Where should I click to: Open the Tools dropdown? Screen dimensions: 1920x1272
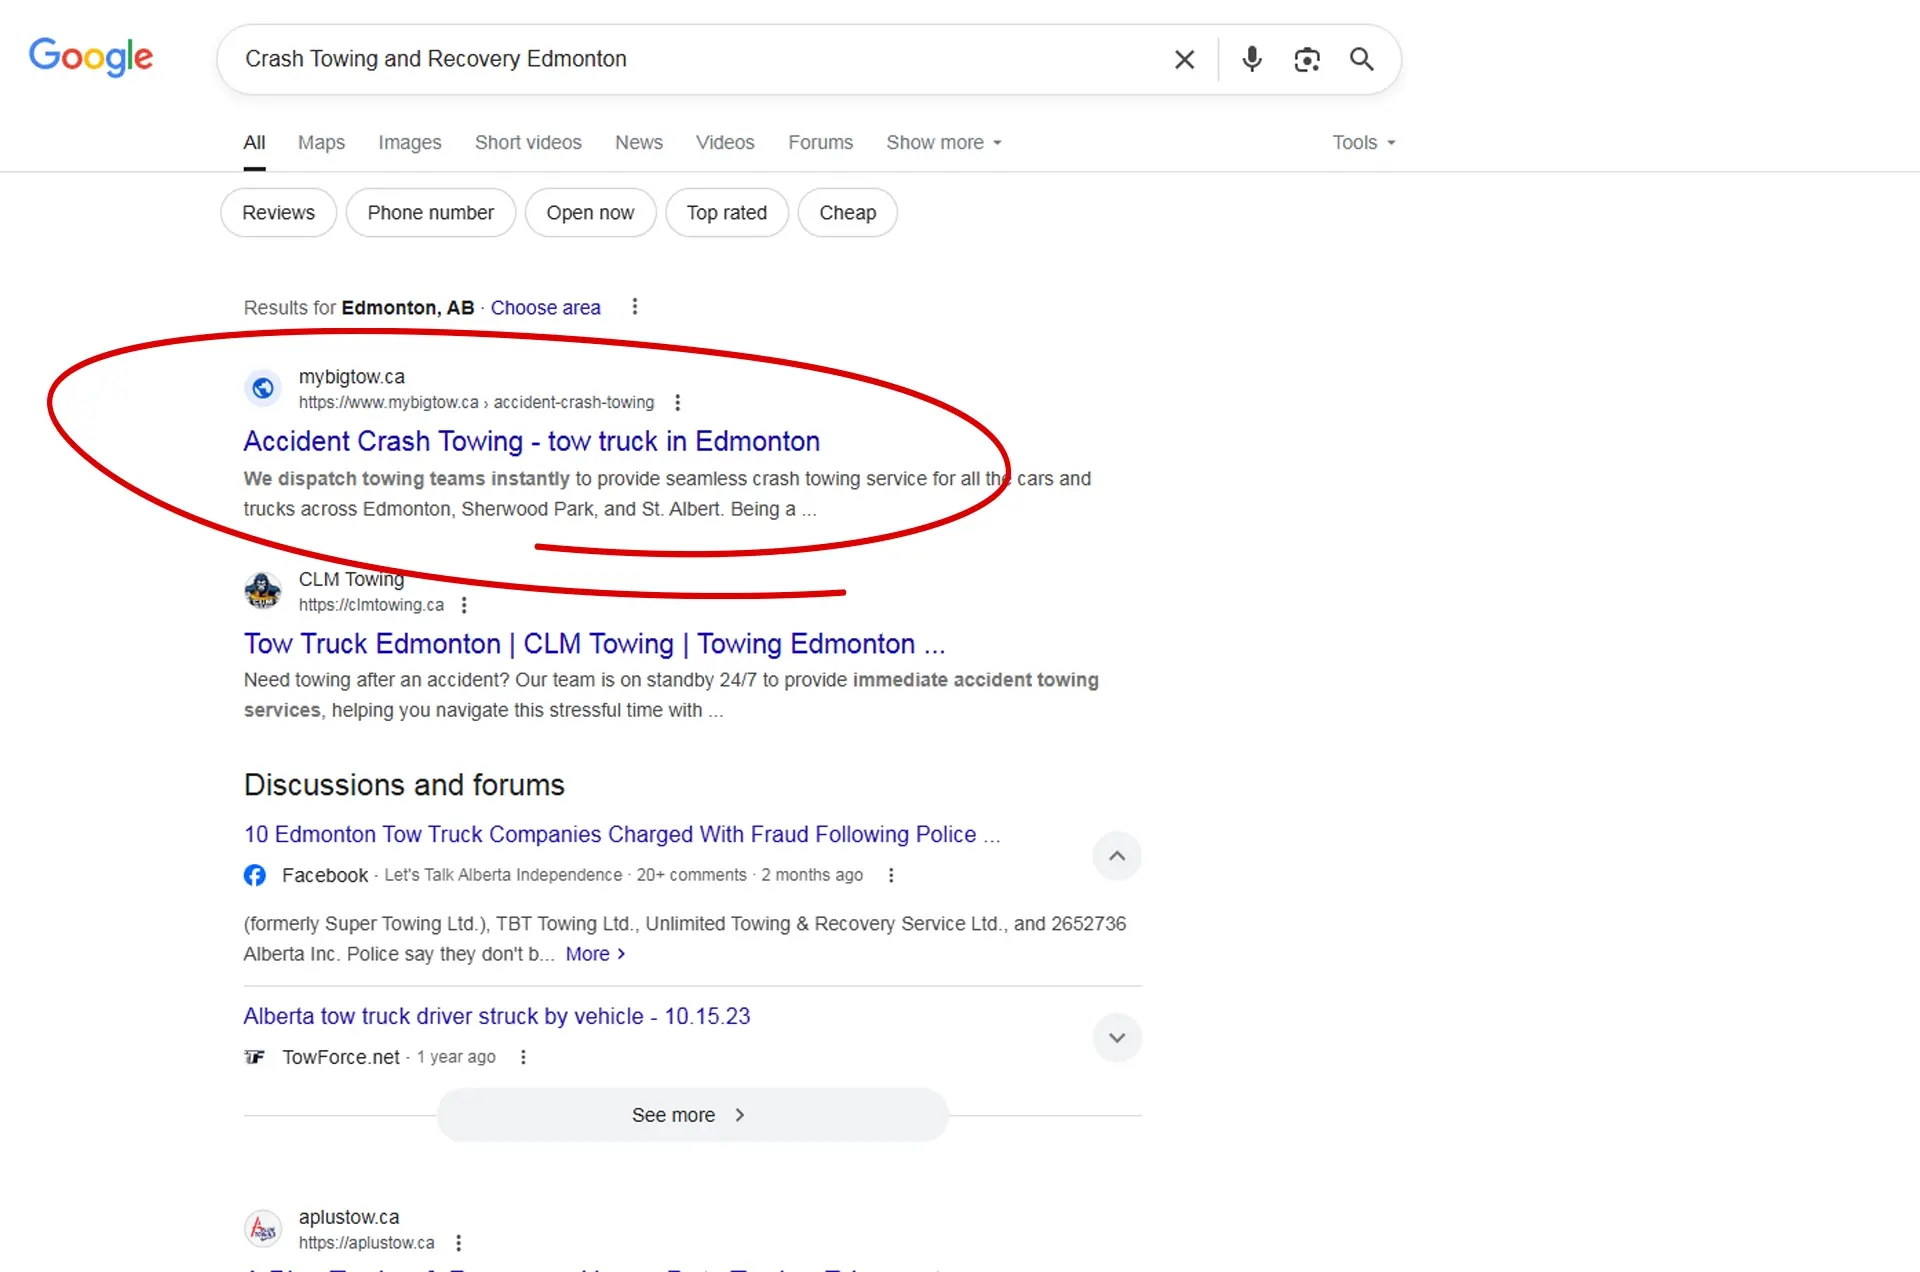(1363, 142)
